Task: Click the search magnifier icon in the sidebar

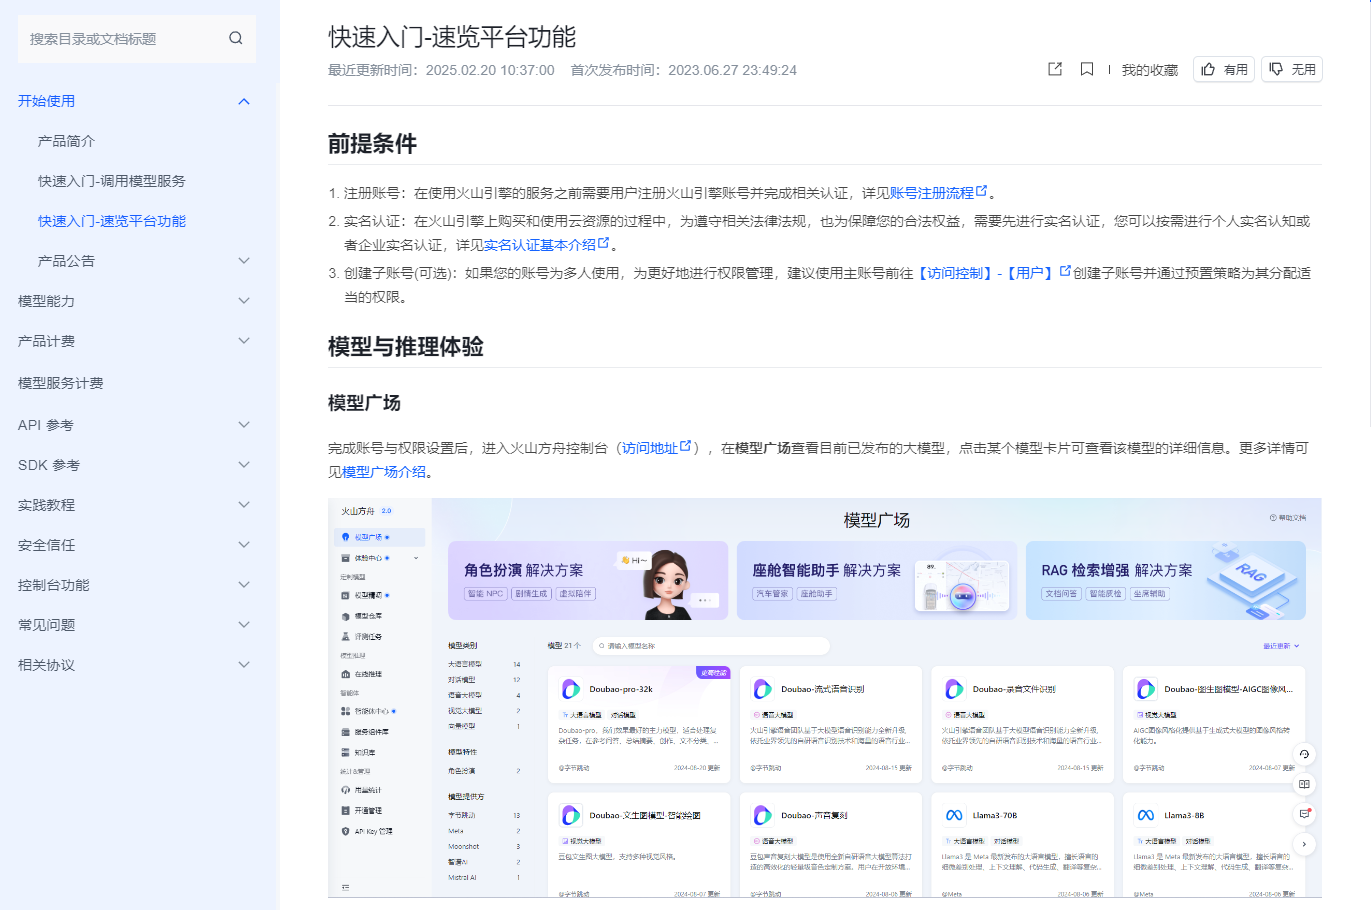Action: (x=236, y=38)
